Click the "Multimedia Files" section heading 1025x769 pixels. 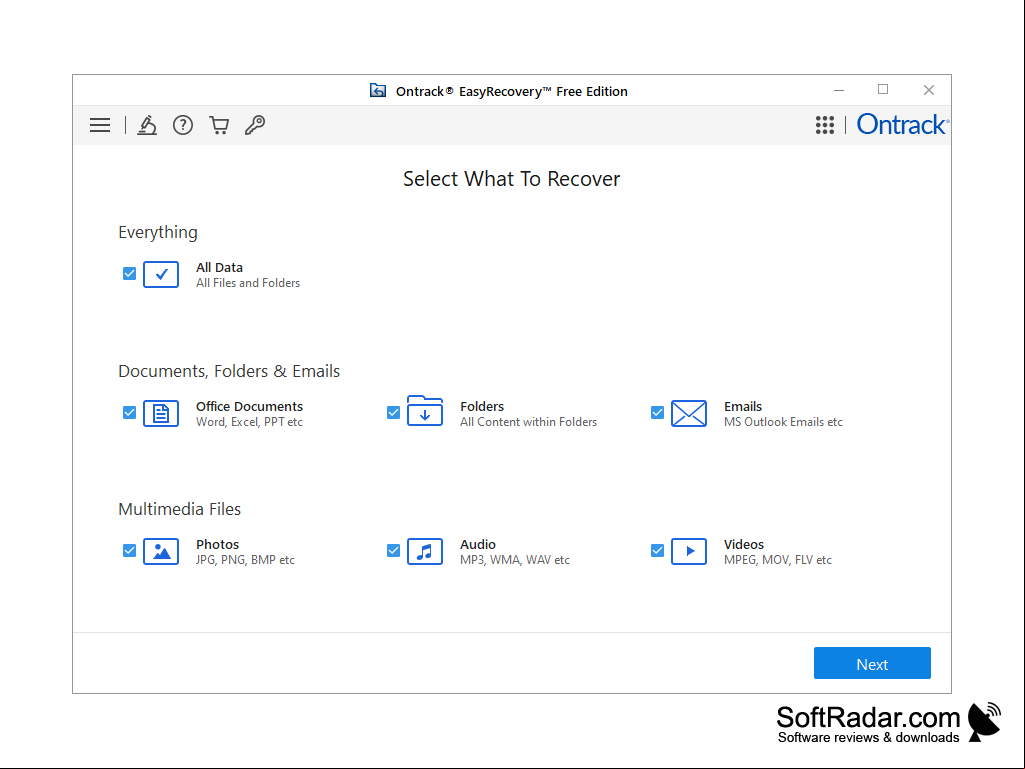[x=180, y=509]
